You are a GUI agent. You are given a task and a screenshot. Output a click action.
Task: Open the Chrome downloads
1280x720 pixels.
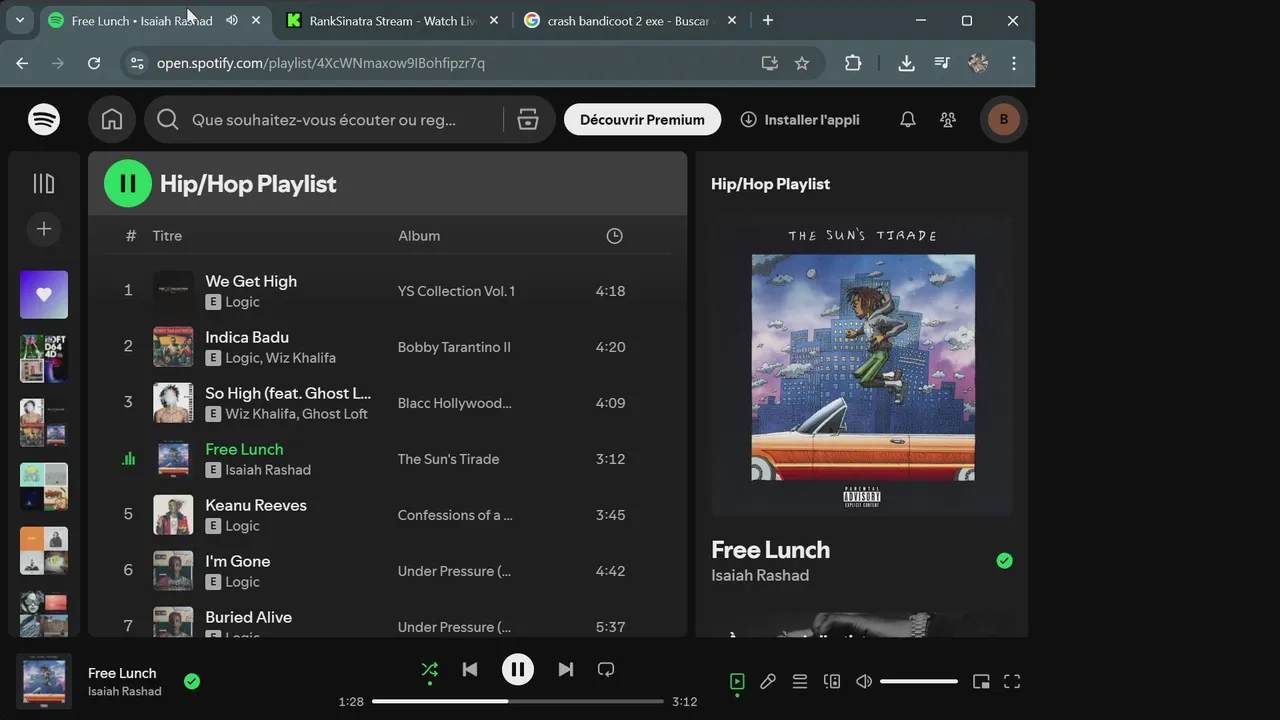click(x=906, y=63)
